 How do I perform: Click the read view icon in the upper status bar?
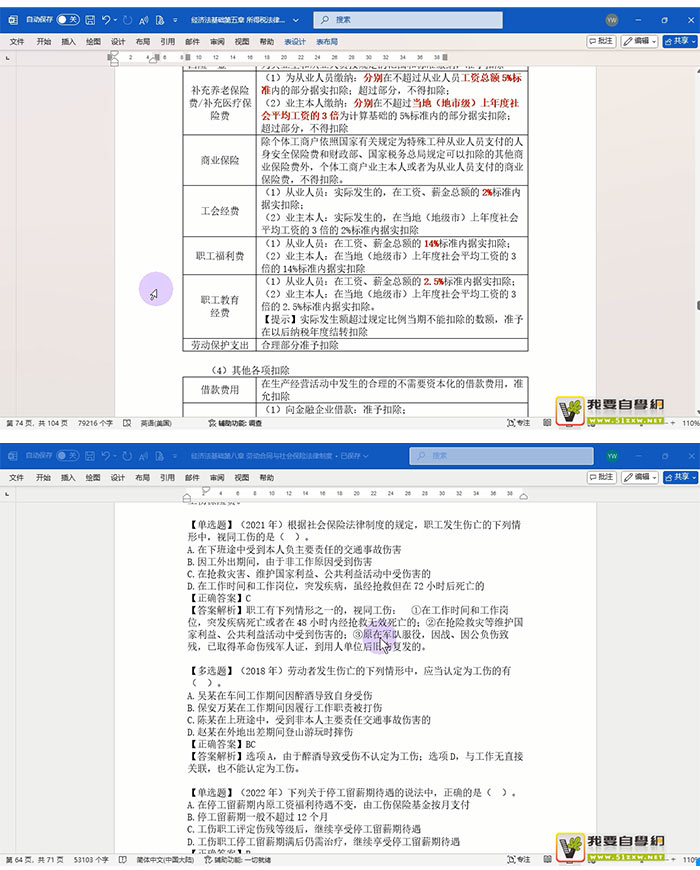[547, 423]
